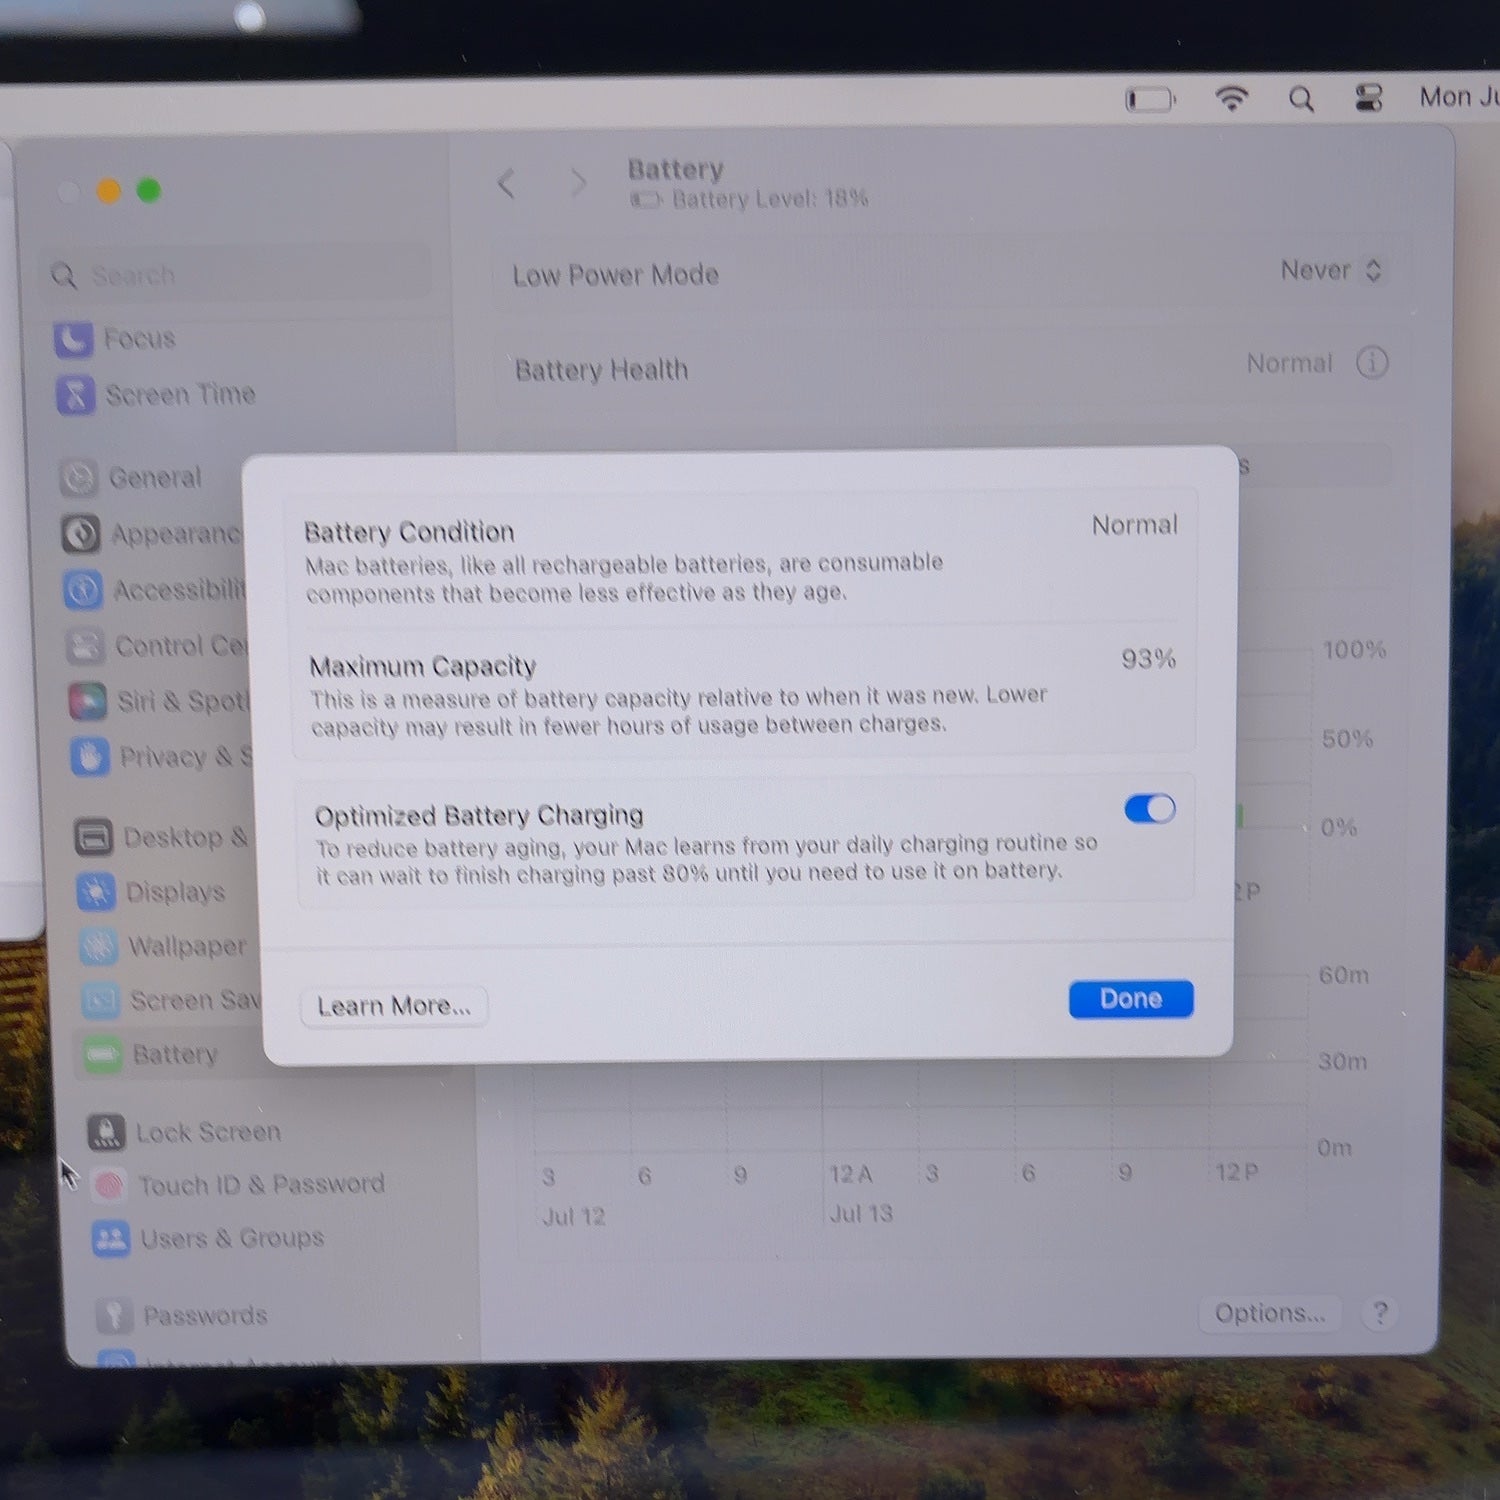Click Maximum Capacity 93% value
The image size is (1500, 1500).
pos(1148,658)
